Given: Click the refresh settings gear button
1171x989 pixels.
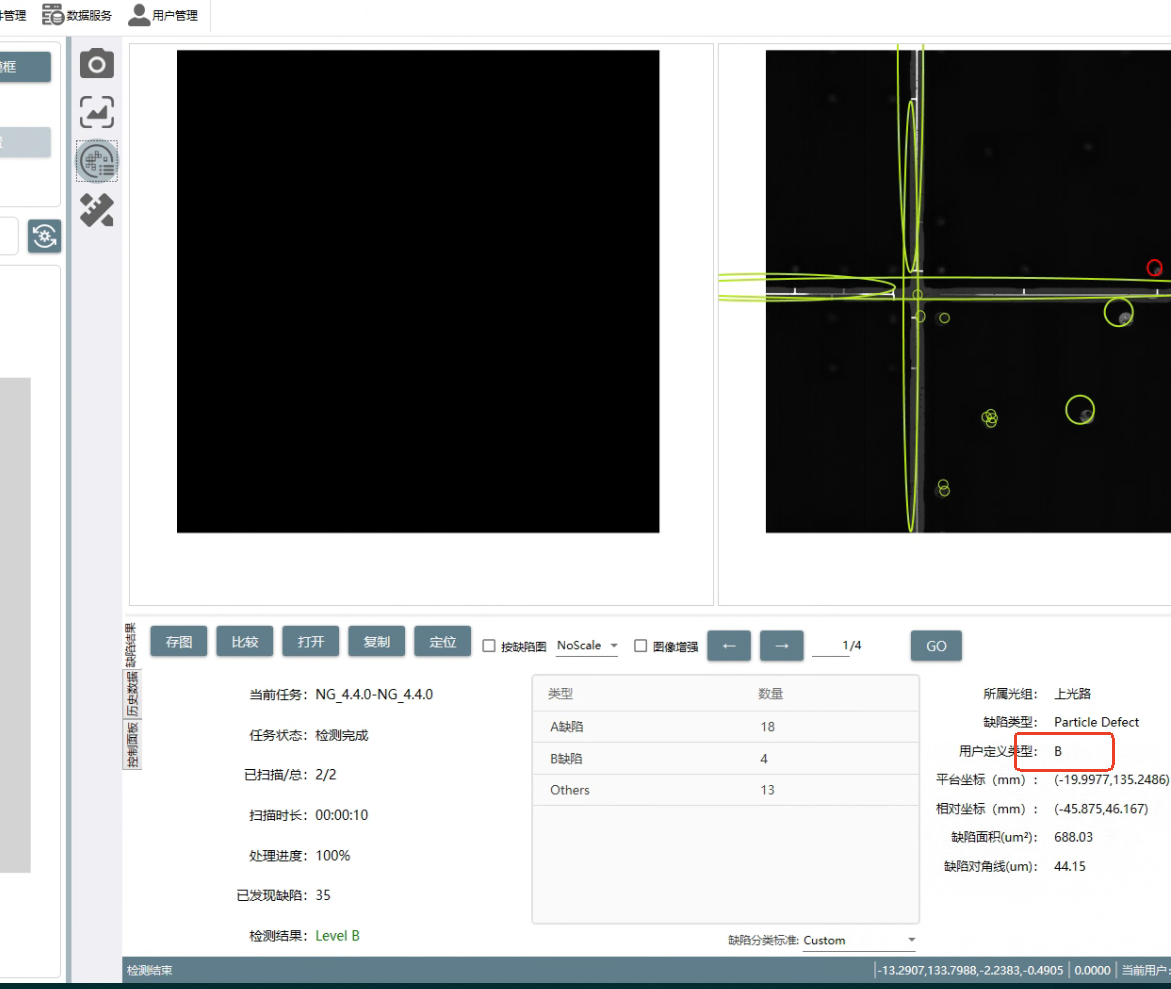Looking at the screenshot, I should point(45,236).
